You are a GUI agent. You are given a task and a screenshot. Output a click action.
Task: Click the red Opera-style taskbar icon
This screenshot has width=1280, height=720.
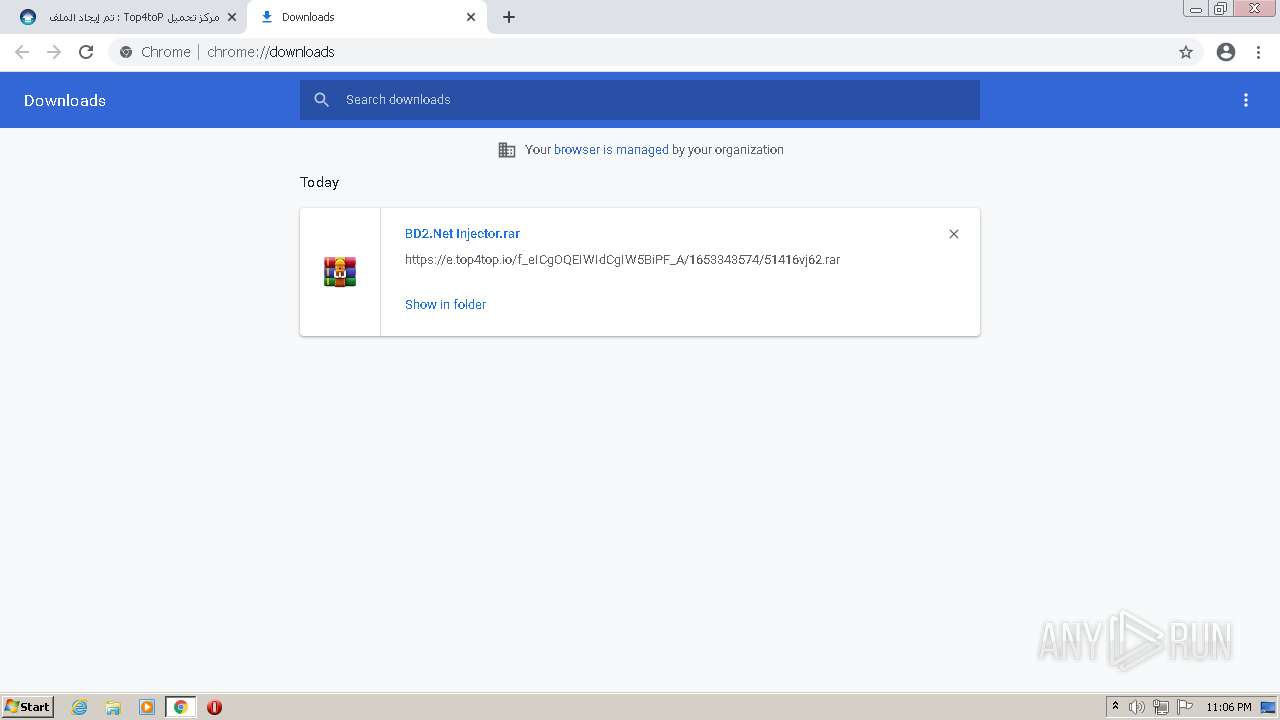pyautogui.click(x=214, y=707)
